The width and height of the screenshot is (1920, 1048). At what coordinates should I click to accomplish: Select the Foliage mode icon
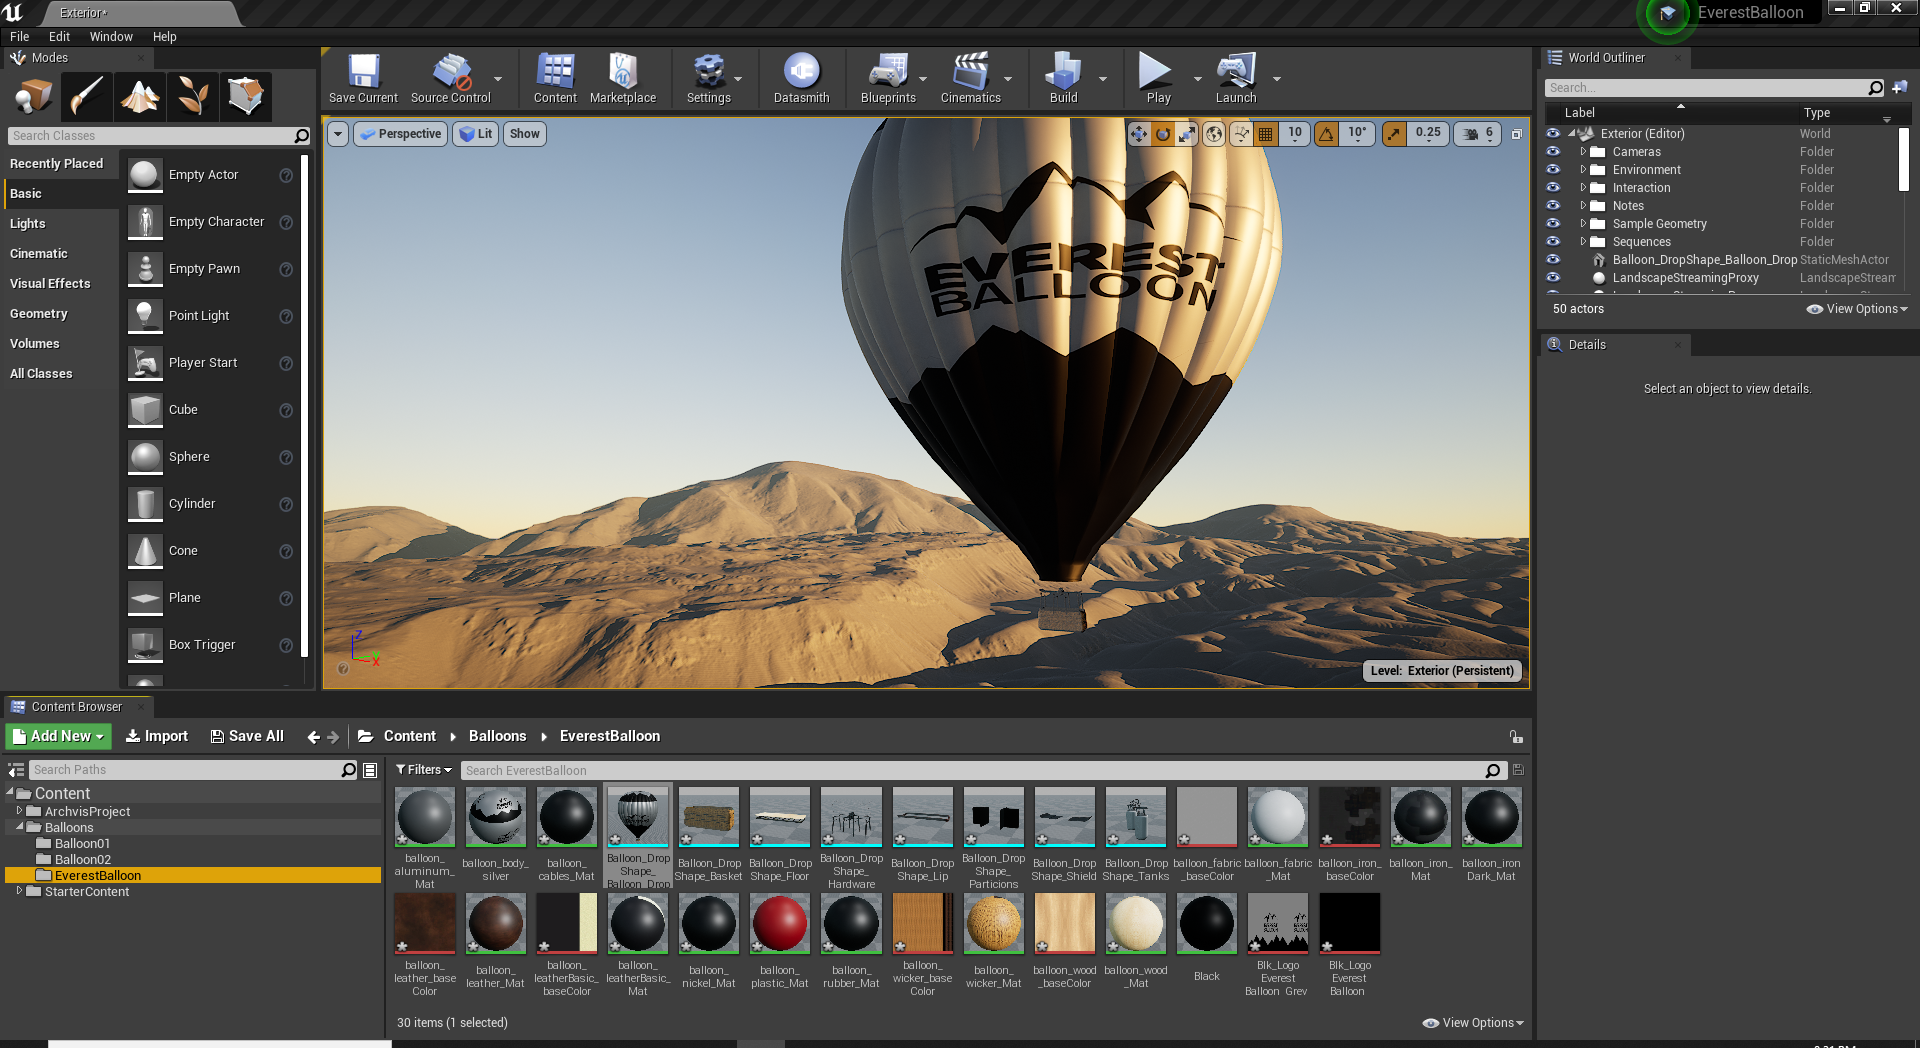click(192, 96)
